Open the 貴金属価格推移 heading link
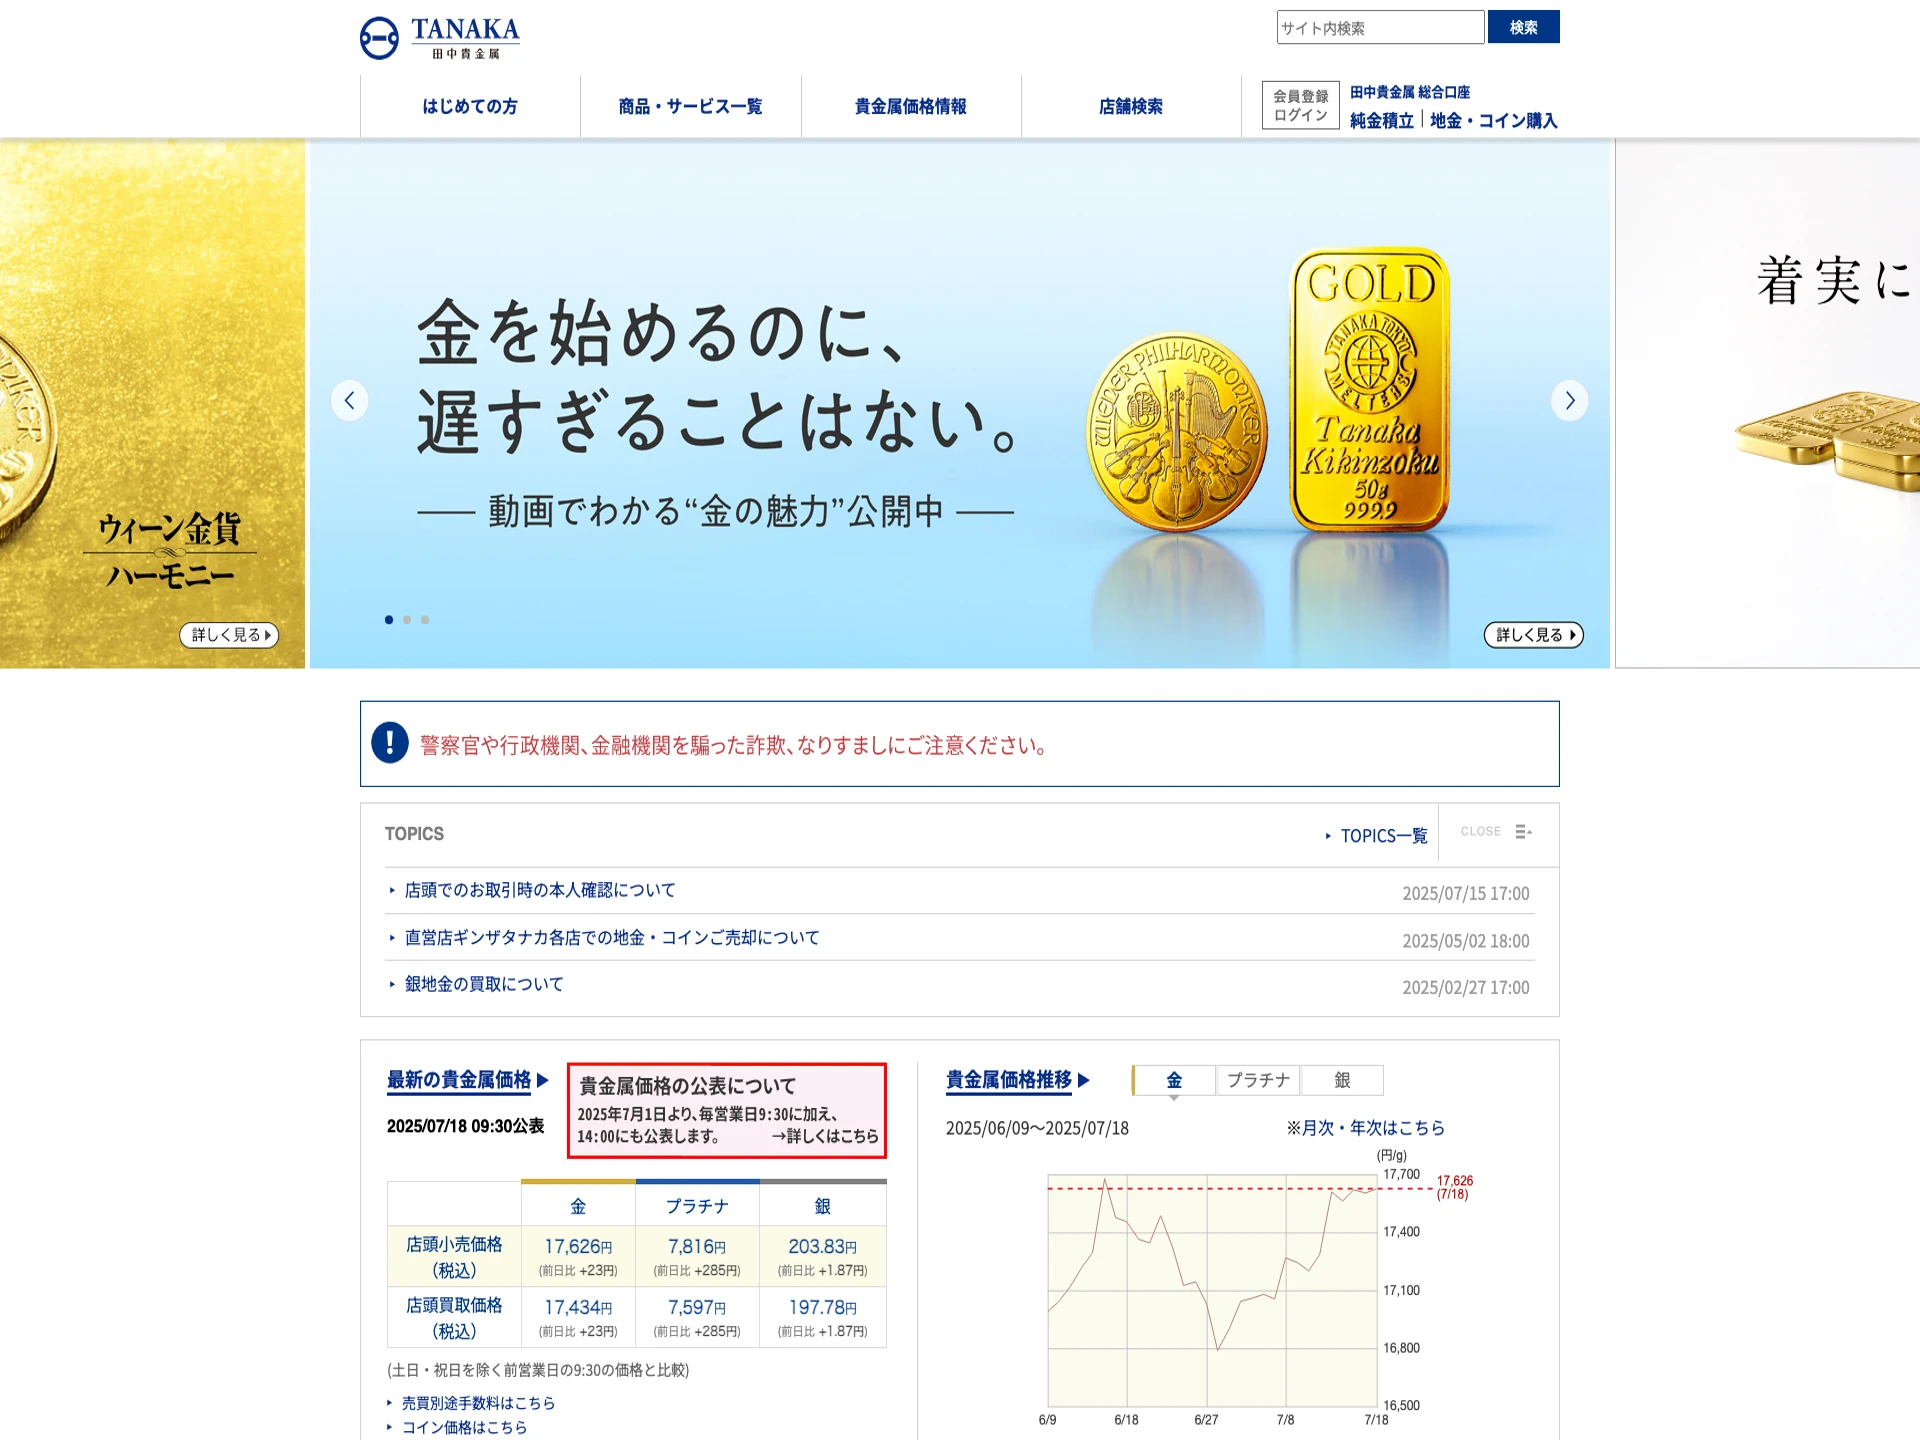 point(1008,1080)
